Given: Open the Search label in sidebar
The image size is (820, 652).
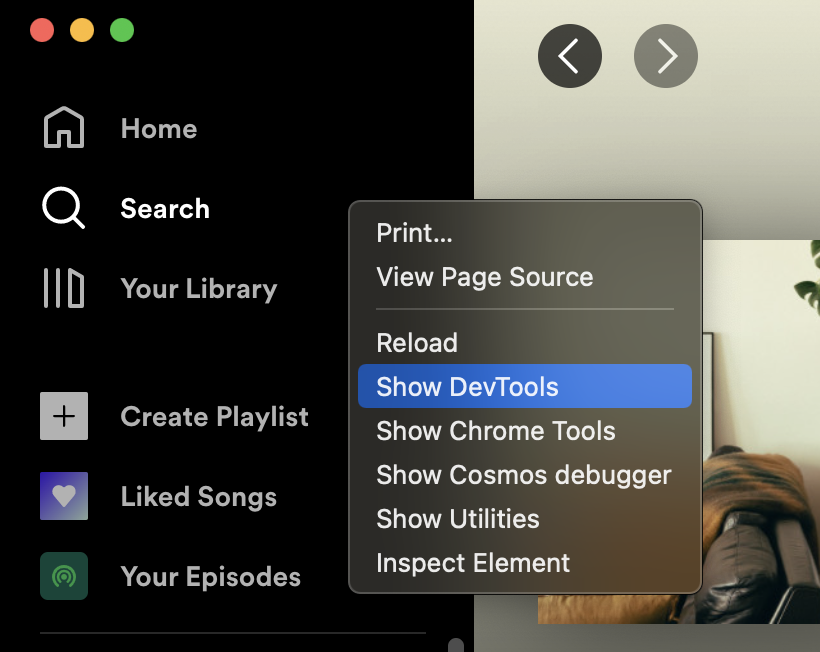Looking at the screenshot, I should click(165, 209).
